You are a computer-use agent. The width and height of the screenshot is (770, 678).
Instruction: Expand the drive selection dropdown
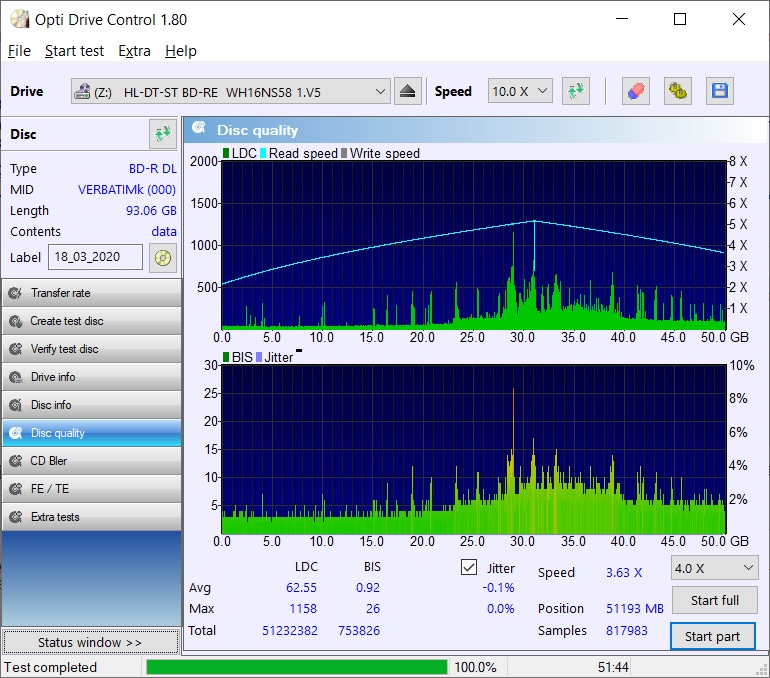pyautogui.click(x=380, y=91)
